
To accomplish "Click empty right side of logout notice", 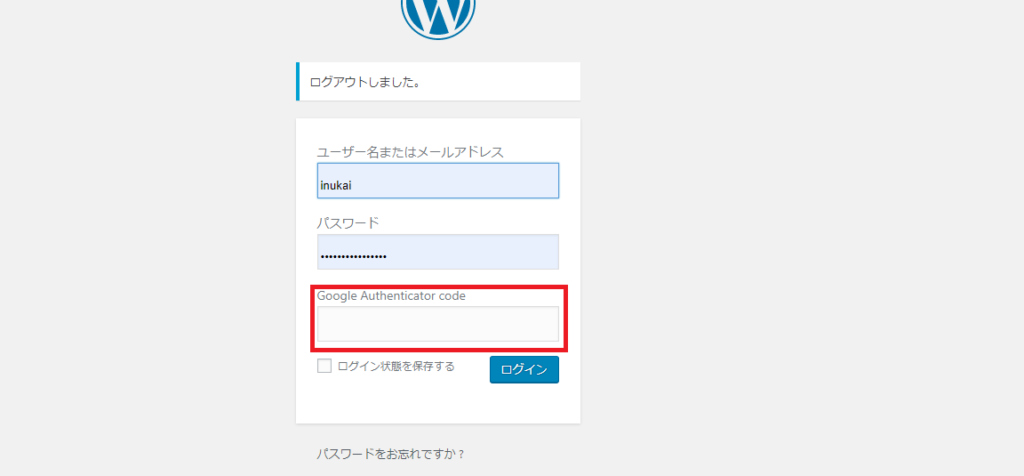I will pyautogui.click(x=520, y=82).
